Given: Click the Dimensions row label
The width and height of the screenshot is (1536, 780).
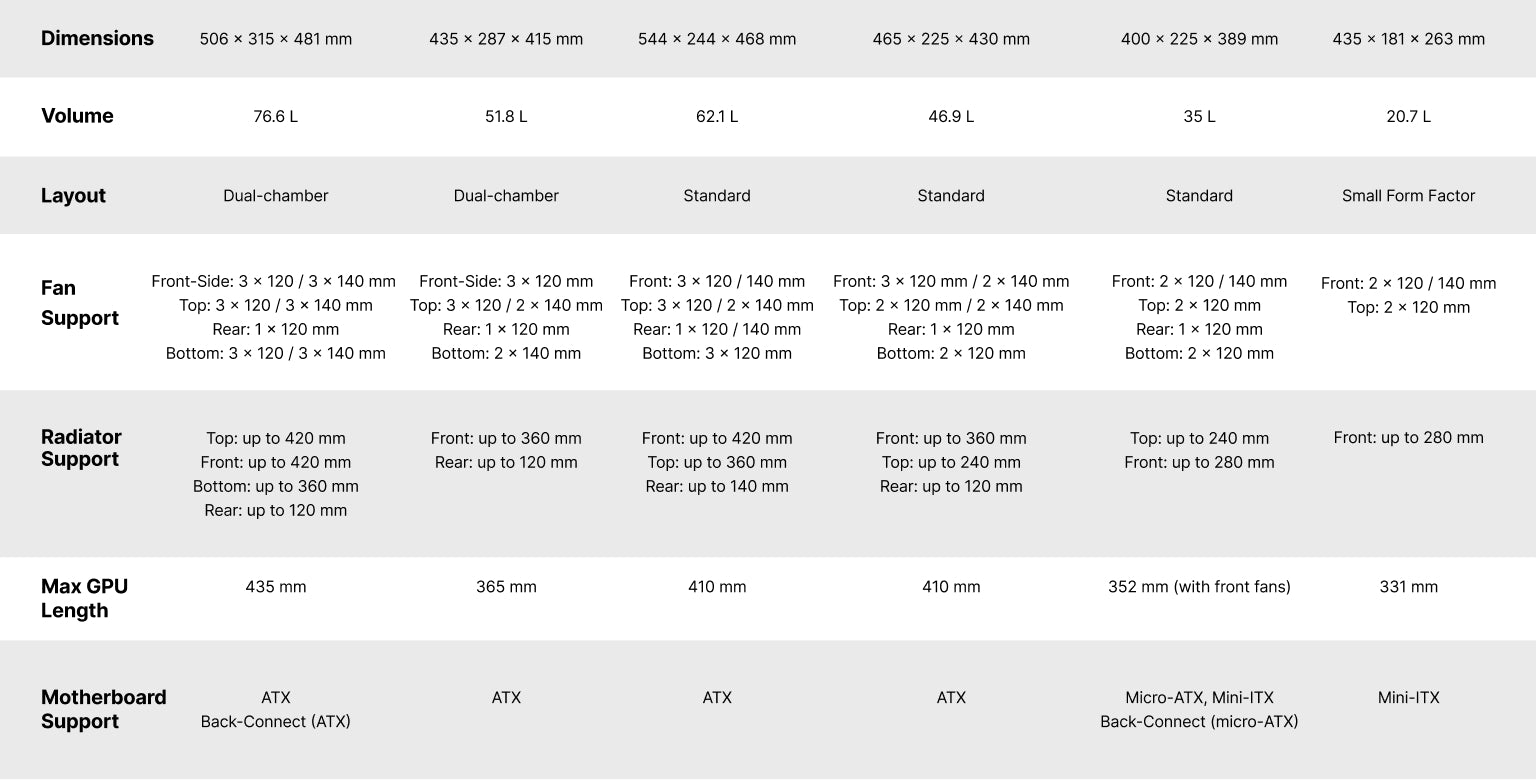Looking at the screenshot, I should tap(97, 39).
